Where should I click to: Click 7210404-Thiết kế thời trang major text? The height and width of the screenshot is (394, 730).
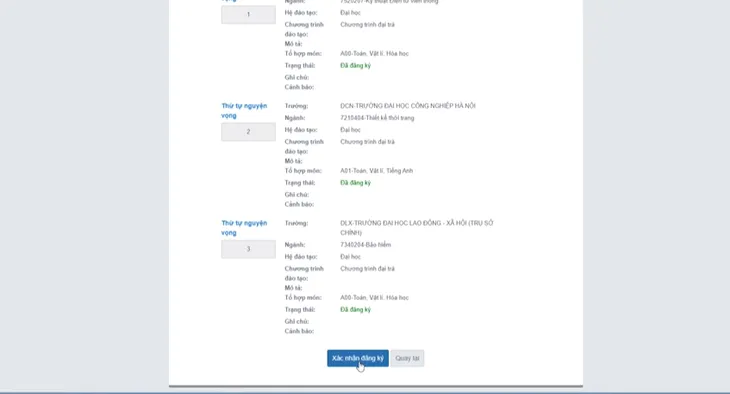coord(377,118)
